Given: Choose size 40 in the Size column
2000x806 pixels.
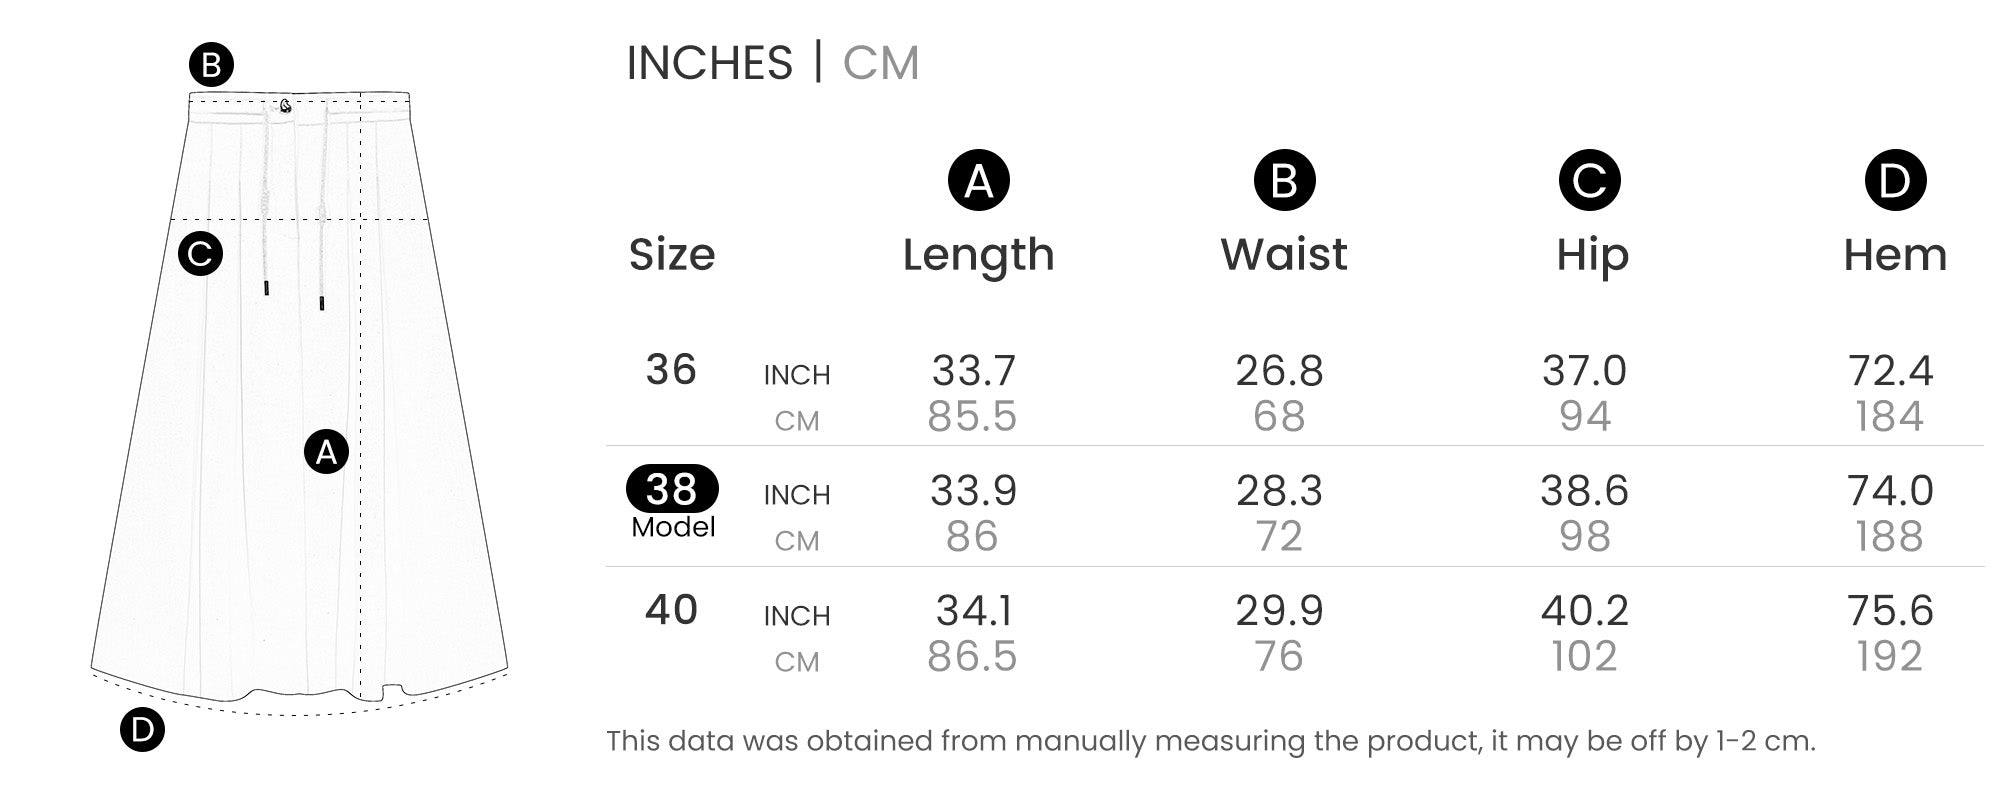Looking at the screenshot, I should (x=671, y=610).
